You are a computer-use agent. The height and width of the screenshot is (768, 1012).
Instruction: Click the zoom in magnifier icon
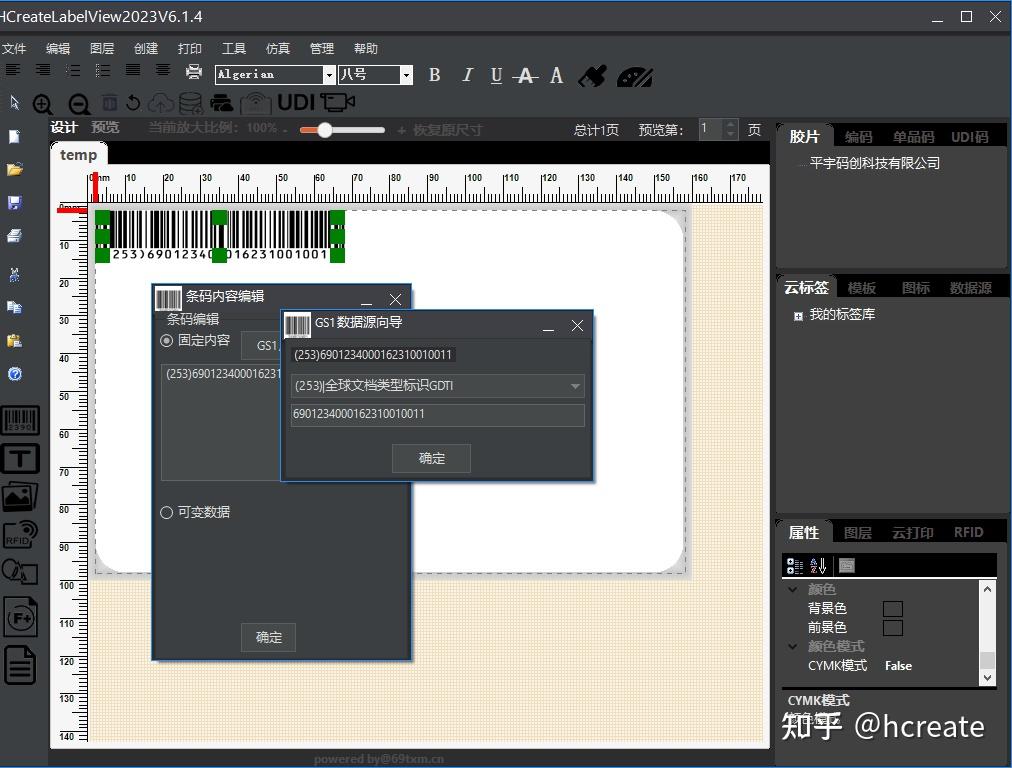point(43,103)
